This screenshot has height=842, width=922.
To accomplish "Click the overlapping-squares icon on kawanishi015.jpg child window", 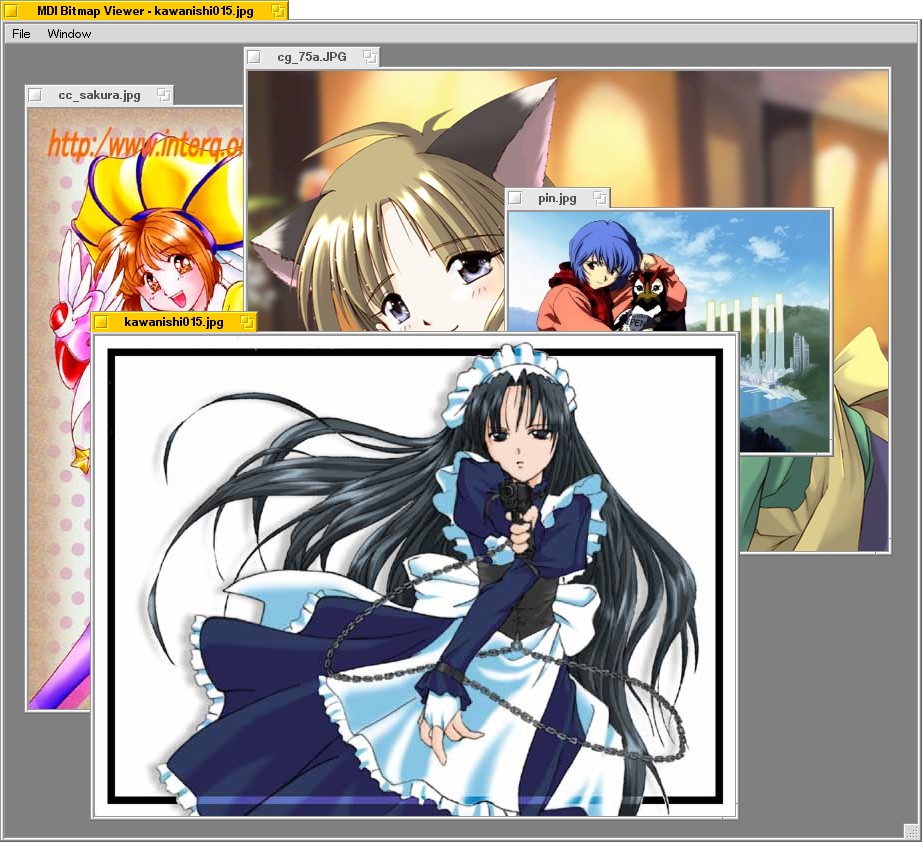I will tap(247, 322).
